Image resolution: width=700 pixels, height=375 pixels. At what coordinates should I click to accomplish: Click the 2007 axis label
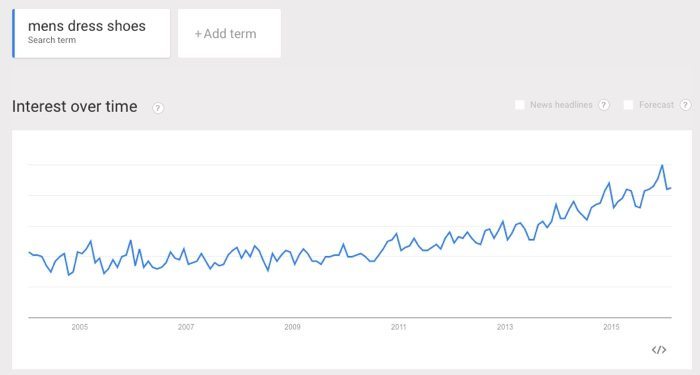coord(186,327)
